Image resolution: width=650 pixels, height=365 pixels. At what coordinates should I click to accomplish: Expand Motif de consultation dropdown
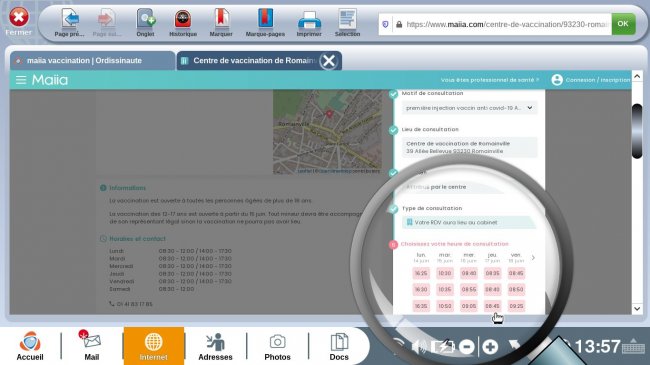coord(469,108)
